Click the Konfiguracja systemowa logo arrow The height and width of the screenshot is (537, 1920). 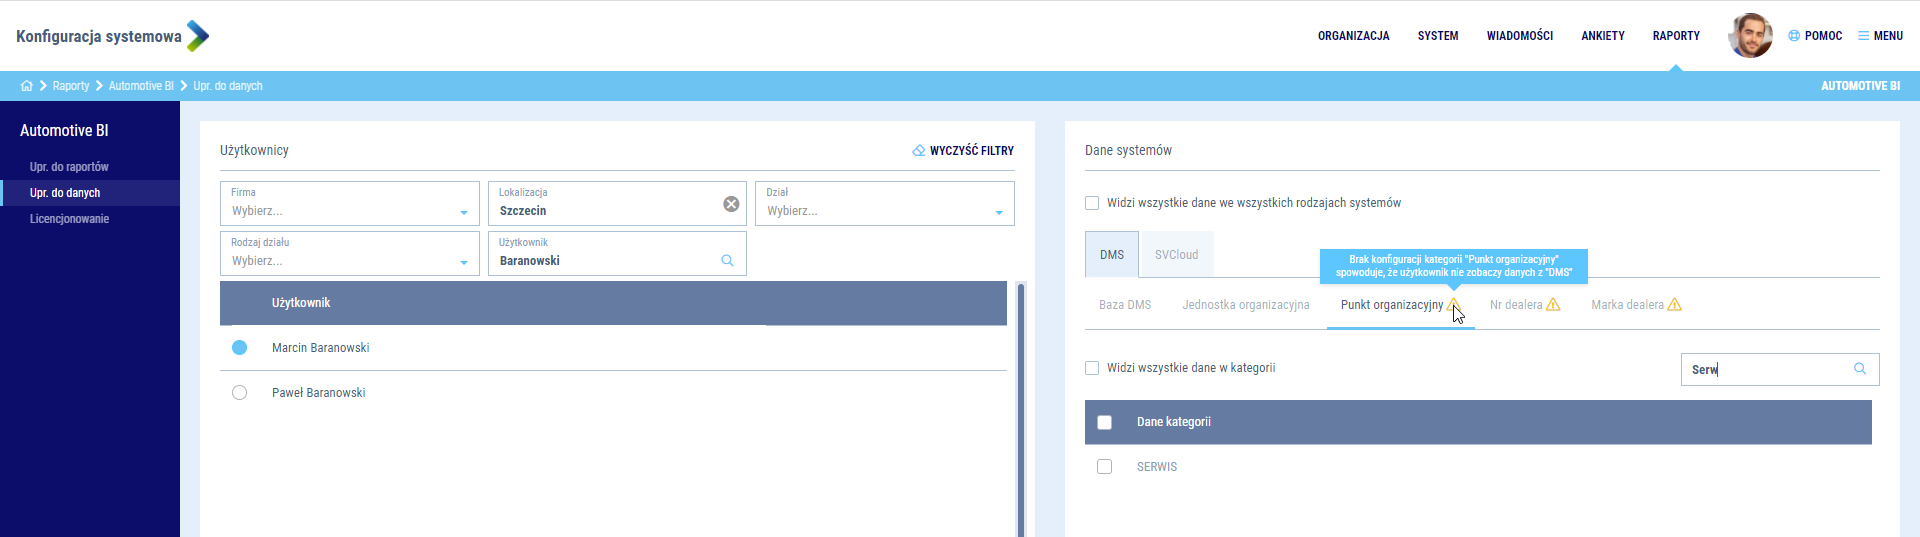pyautogui.click(x=198, y=36)
